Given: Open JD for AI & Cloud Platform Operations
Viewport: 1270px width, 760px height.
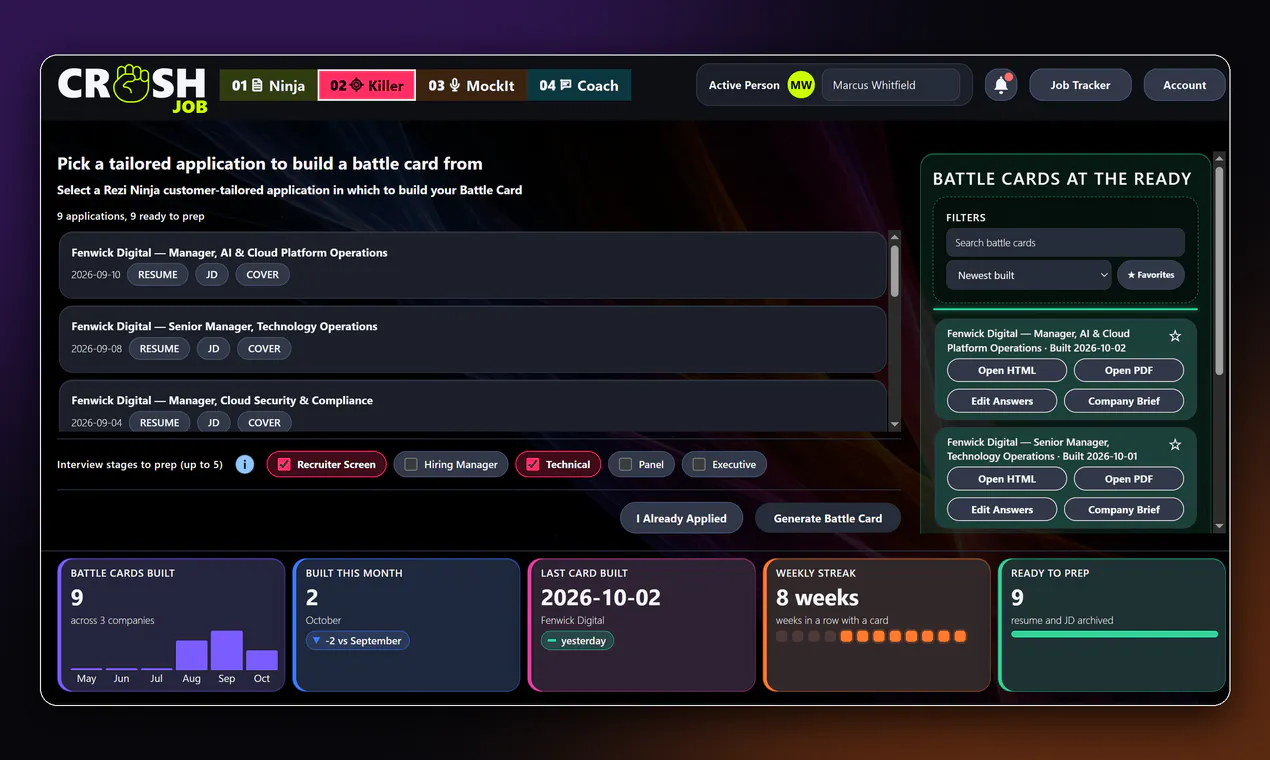Looking at the screenshot, I should click(x=212, y=275).
